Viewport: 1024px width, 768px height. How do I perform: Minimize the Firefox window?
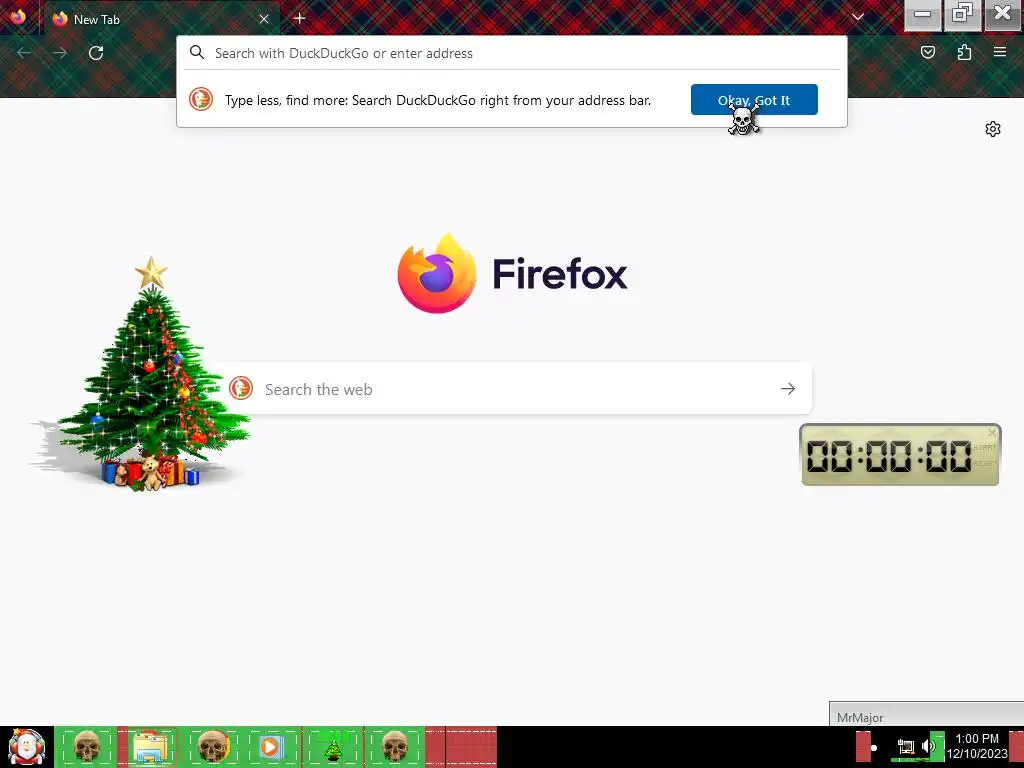922,14
